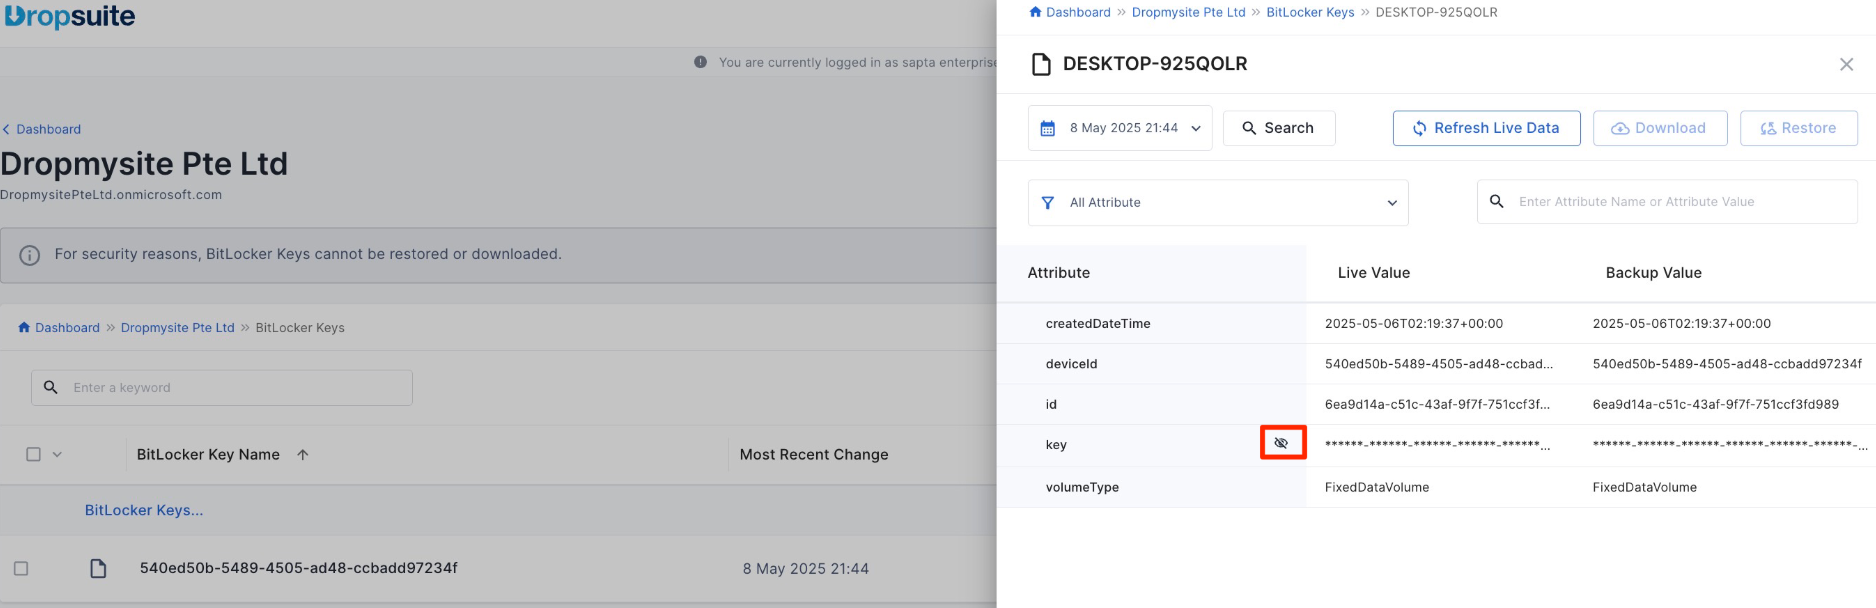Click the home icon in panel breadcrumb
The image size is (1876, 608).
(1035, 12)
